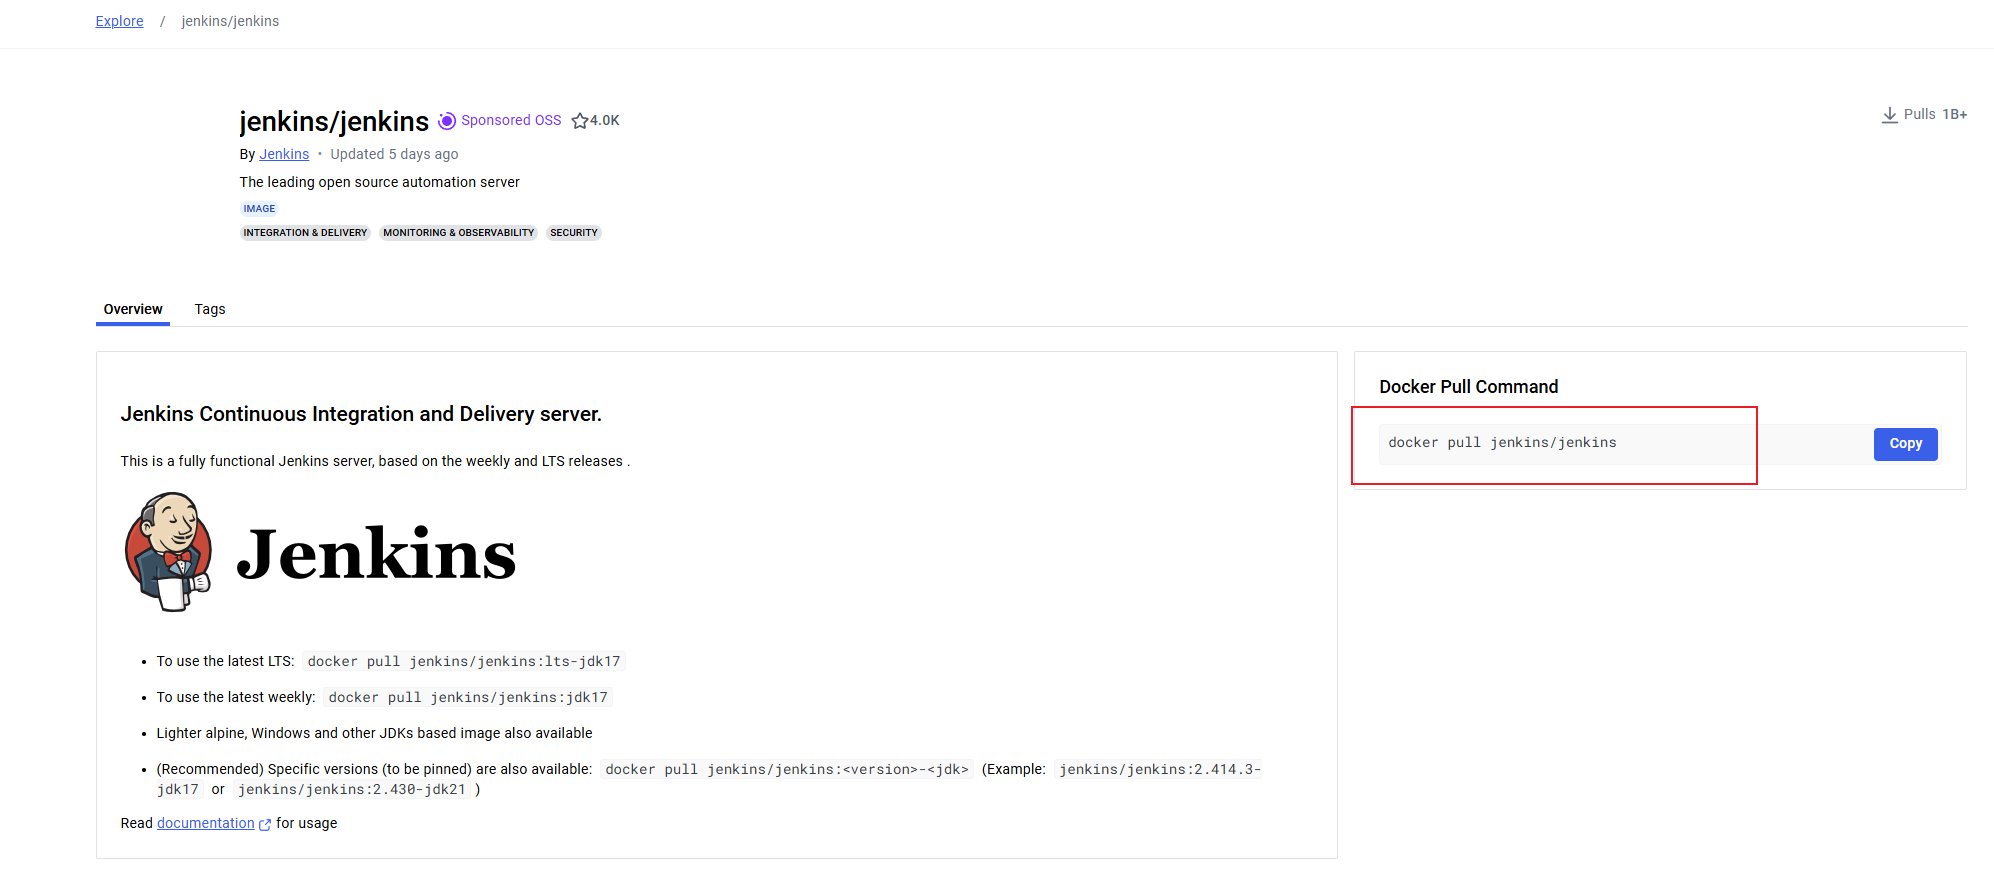Image resolution: width=1994 pixels, height=876 pixels.
Task: Click the 'Pulls 1B+' count text
Action: [1935, 115]
